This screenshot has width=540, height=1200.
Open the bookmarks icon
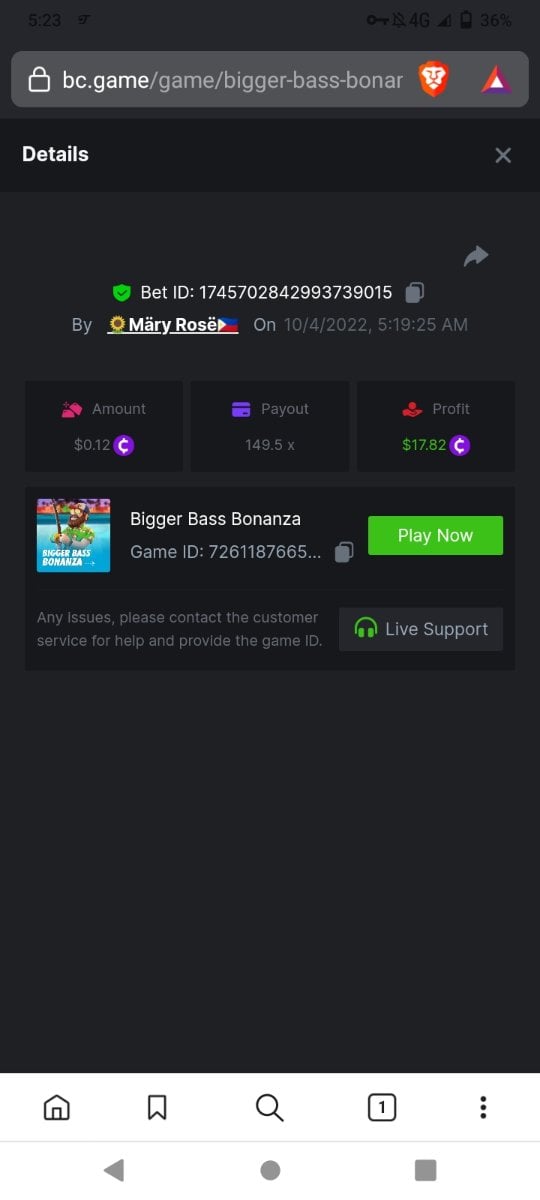157,1107
